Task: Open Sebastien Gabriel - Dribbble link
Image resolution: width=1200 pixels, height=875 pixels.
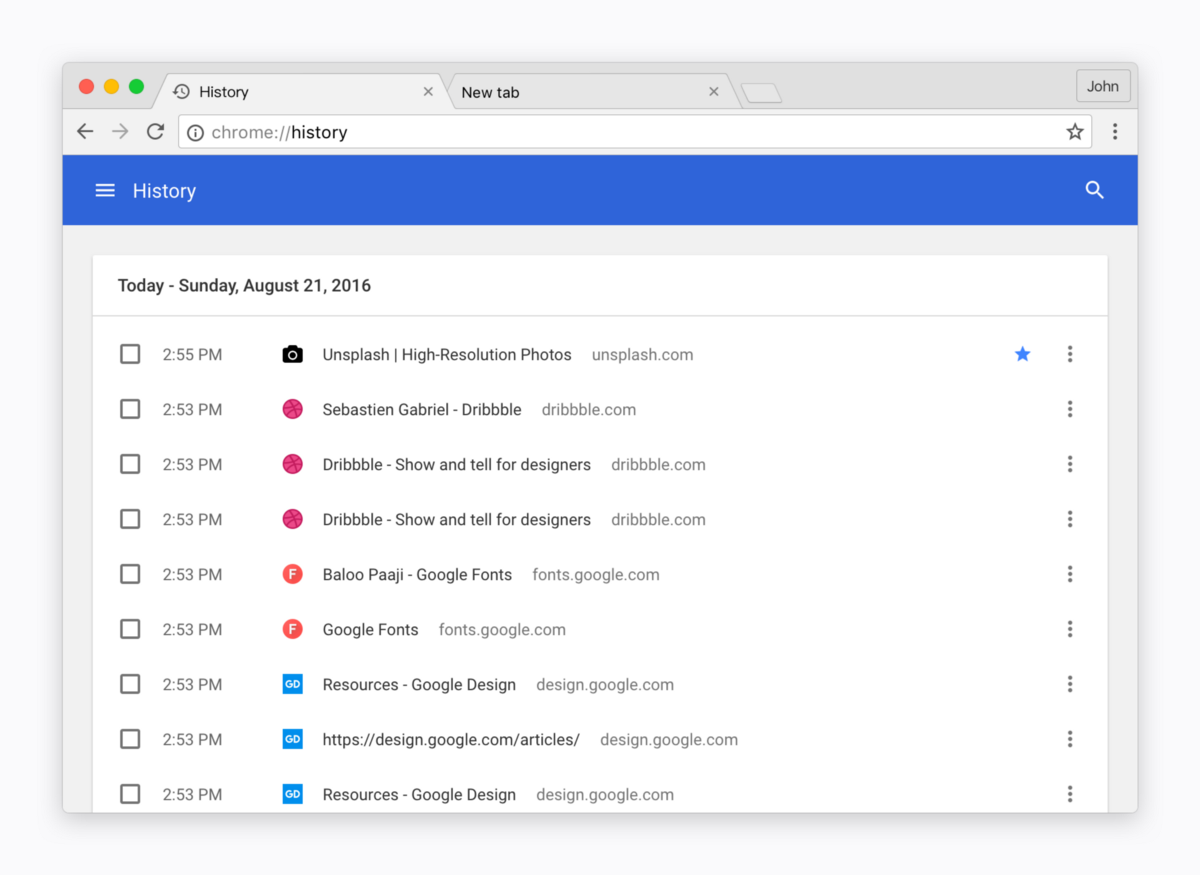Action: point(422,410)
